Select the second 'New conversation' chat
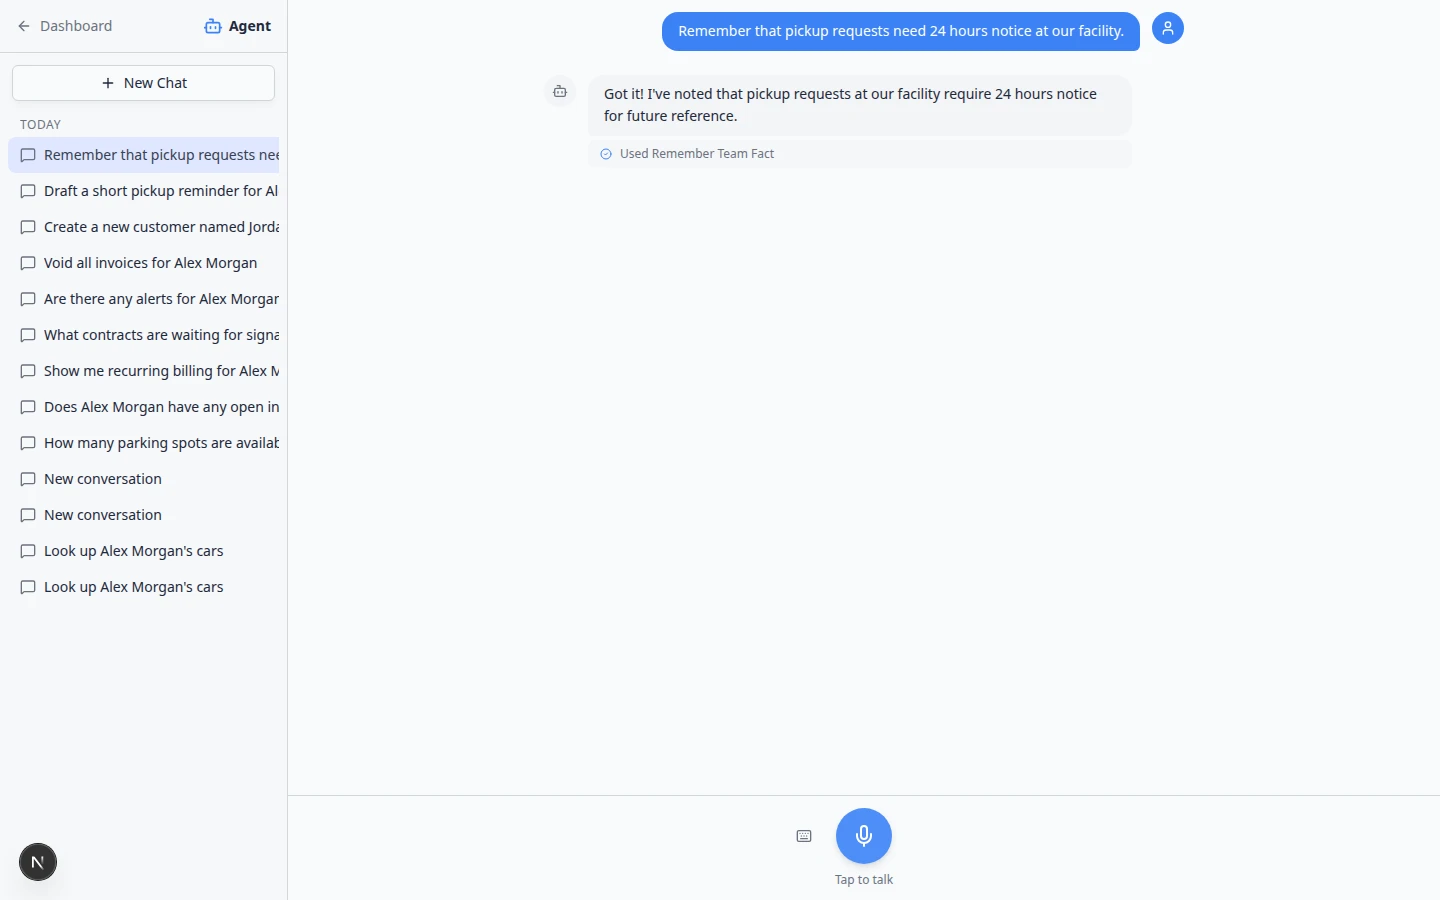 (144, 515)
